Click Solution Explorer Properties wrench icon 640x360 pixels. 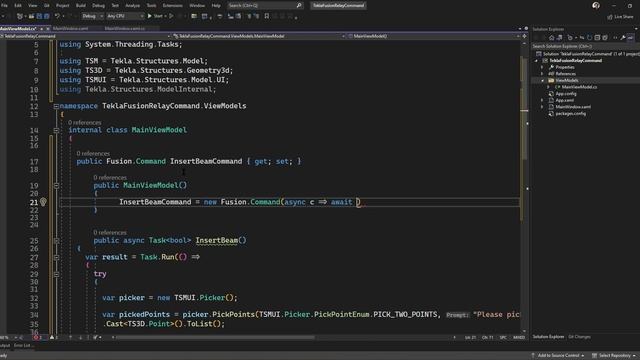tap(623, 38)
